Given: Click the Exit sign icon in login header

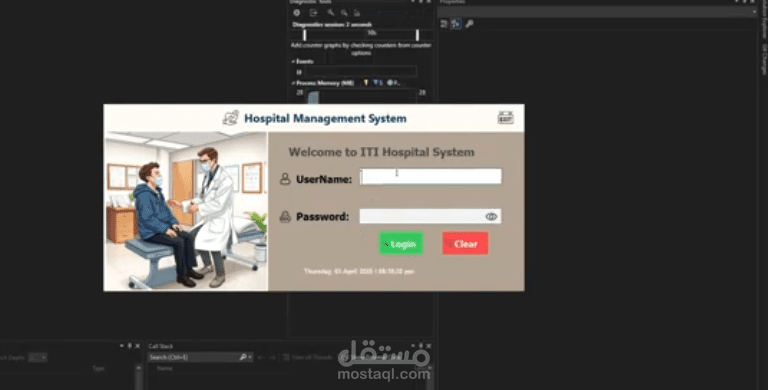Looking at the screenshot, I should (505, 118).
